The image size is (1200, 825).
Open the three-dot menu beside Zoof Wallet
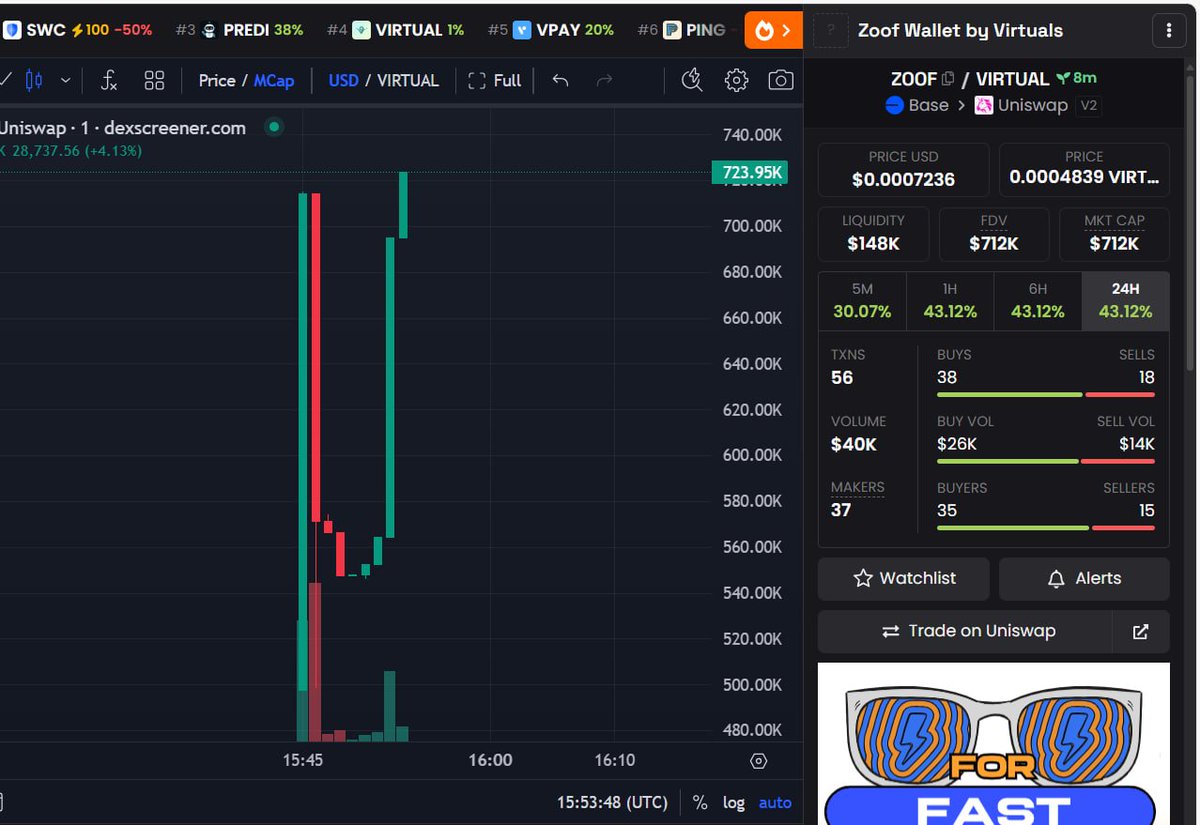pyautogui.click(x=1169, y=30)
